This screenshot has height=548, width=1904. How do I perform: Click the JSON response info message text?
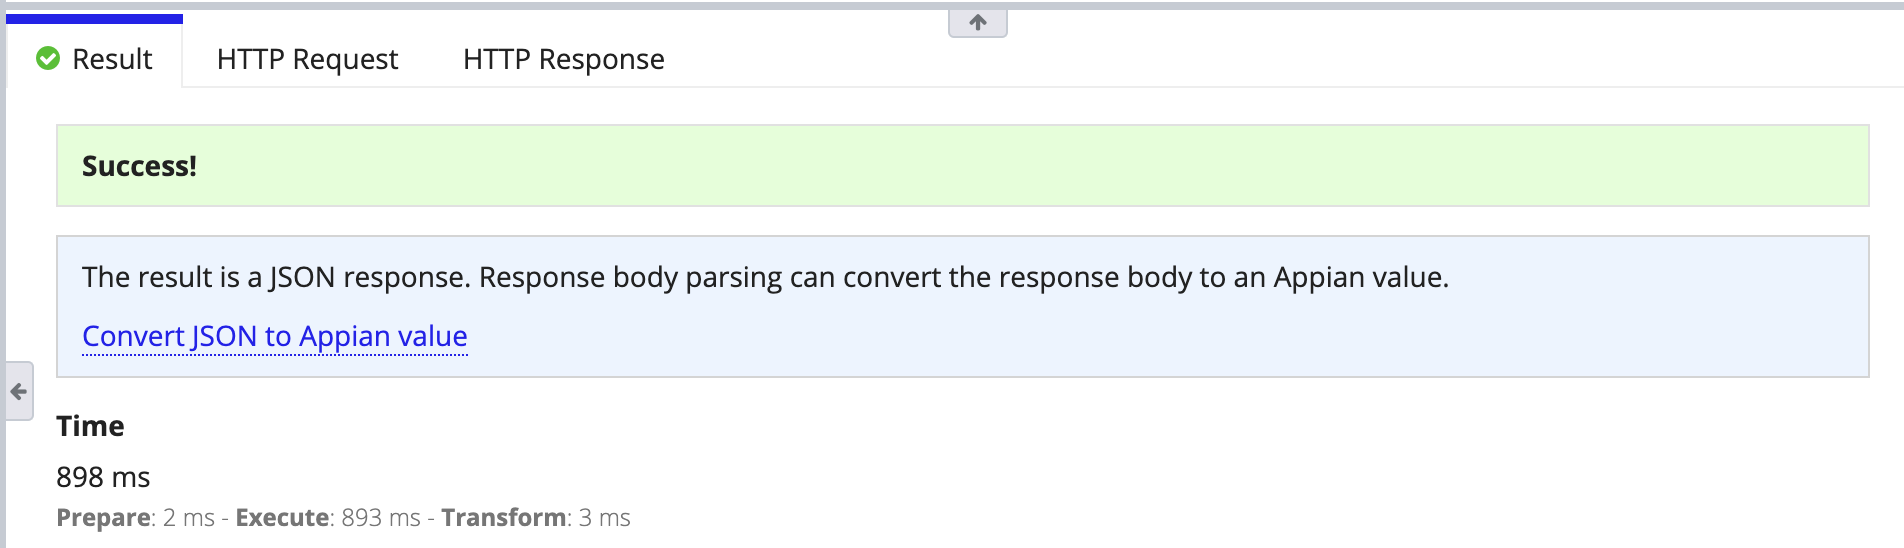click(x=765, y=277)
